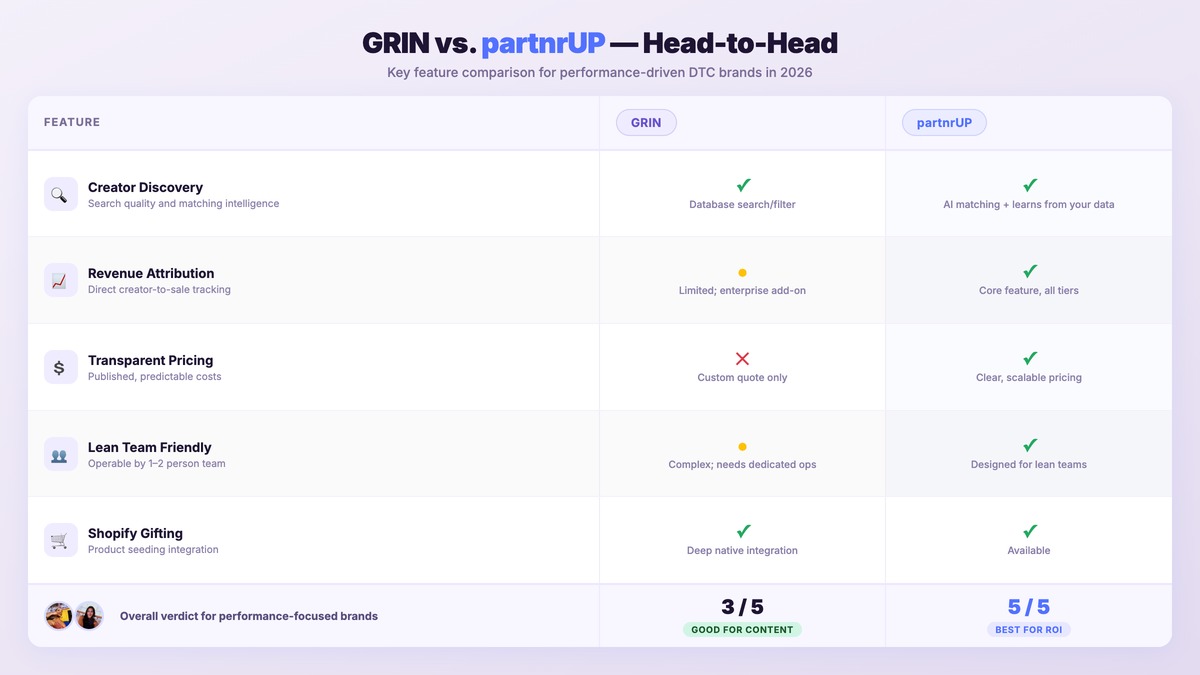1200x675 pixels.
Task: Click 'Published, predictable costs' subtitle
Action: point(155,377)
